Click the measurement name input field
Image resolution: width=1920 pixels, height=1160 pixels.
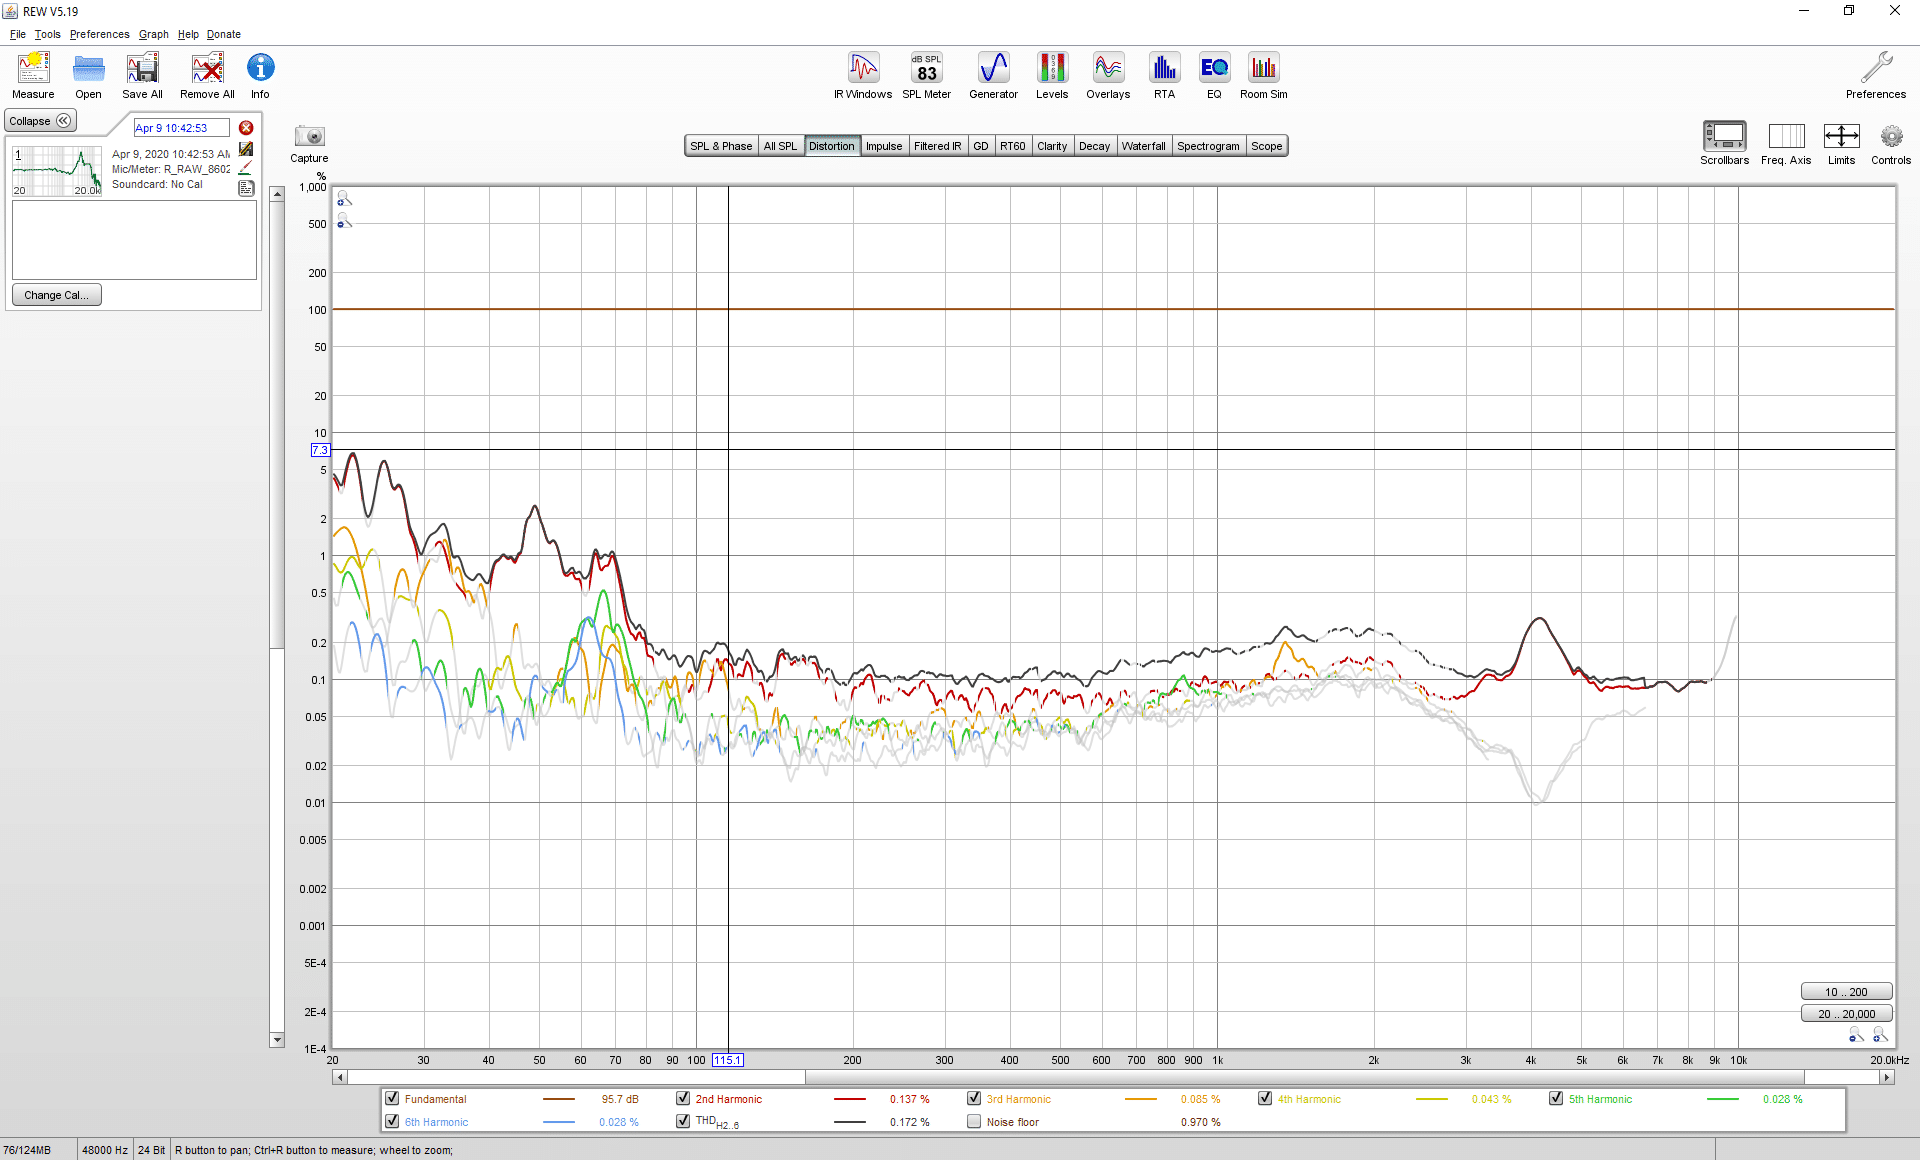[x=182, y=128]
